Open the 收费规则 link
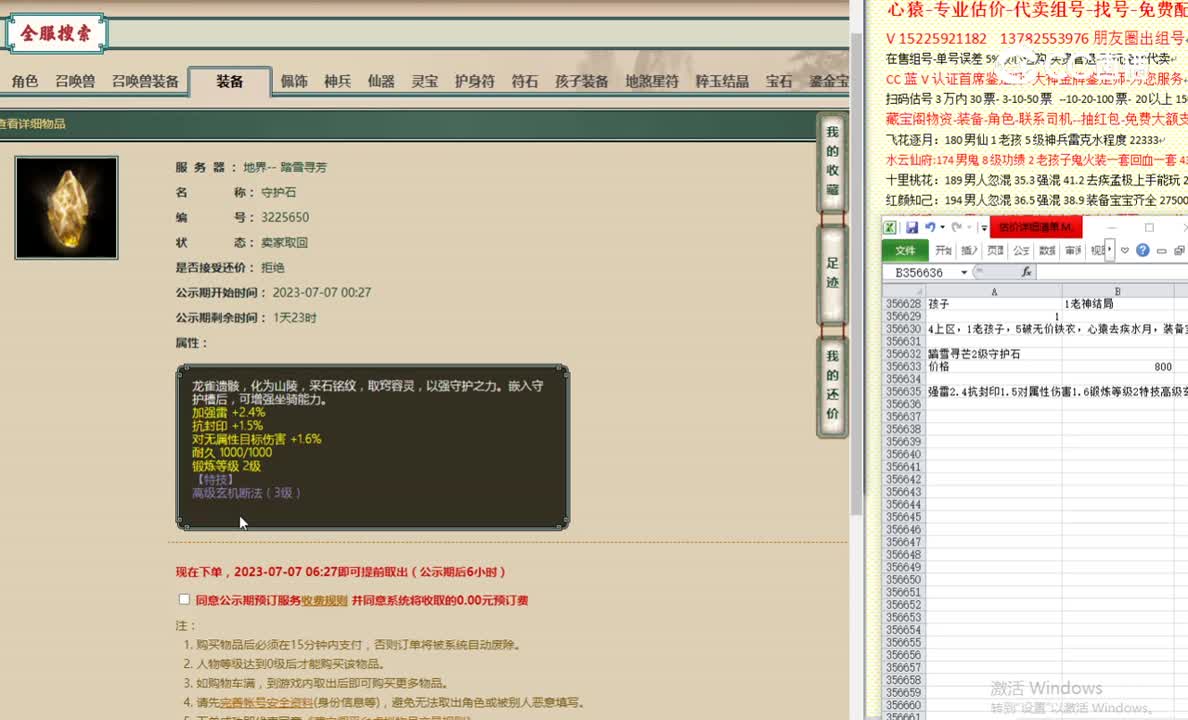This screenshot has height=720, width=1188. coord(324,600)
